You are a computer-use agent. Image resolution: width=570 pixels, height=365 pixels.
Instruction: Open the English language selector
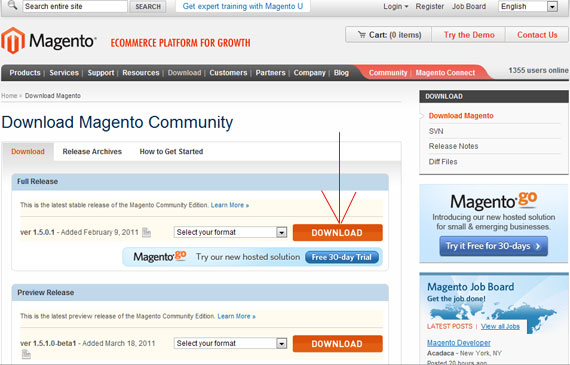pyautogui.click(x=528, y=6)
